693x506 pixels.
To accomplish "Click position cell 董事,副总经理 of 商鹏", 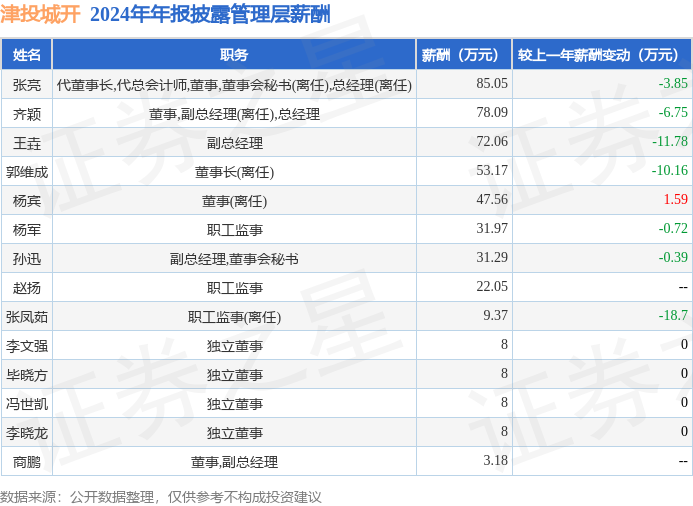I will coord(234,462).
